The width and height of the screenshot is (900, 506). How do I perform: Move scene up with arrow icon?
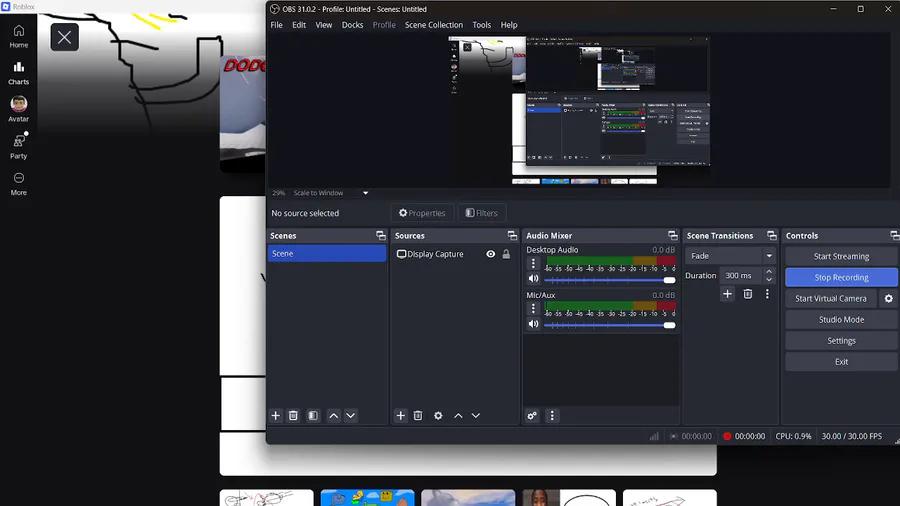333,415
